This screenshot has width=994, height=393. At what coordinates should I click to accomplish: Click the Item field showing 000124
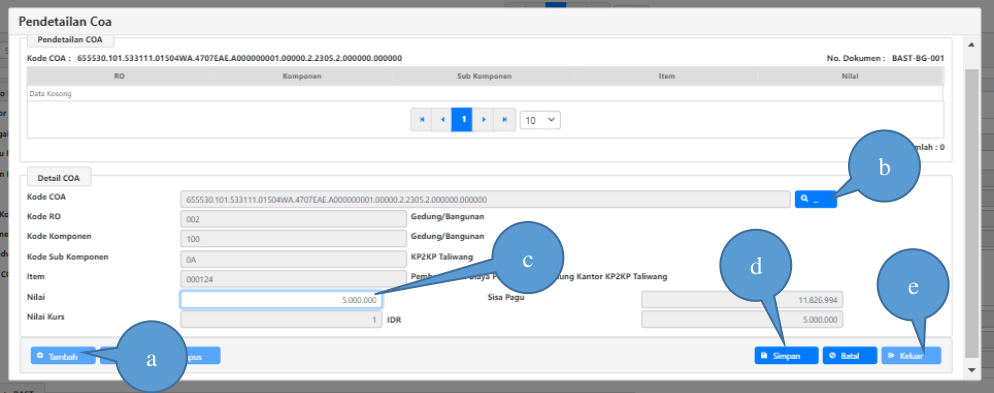[294, 279]
